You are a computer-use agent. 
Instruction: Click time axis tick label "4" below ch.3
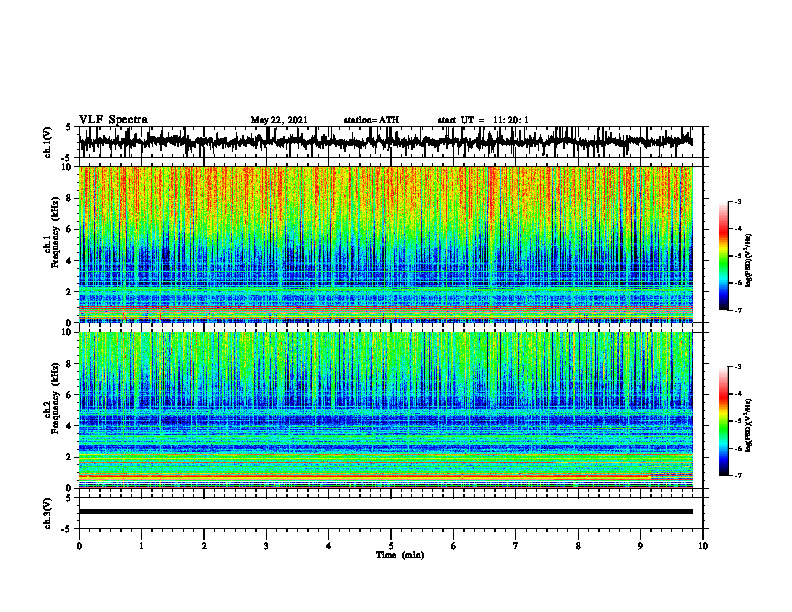click(x=329, y=546)
